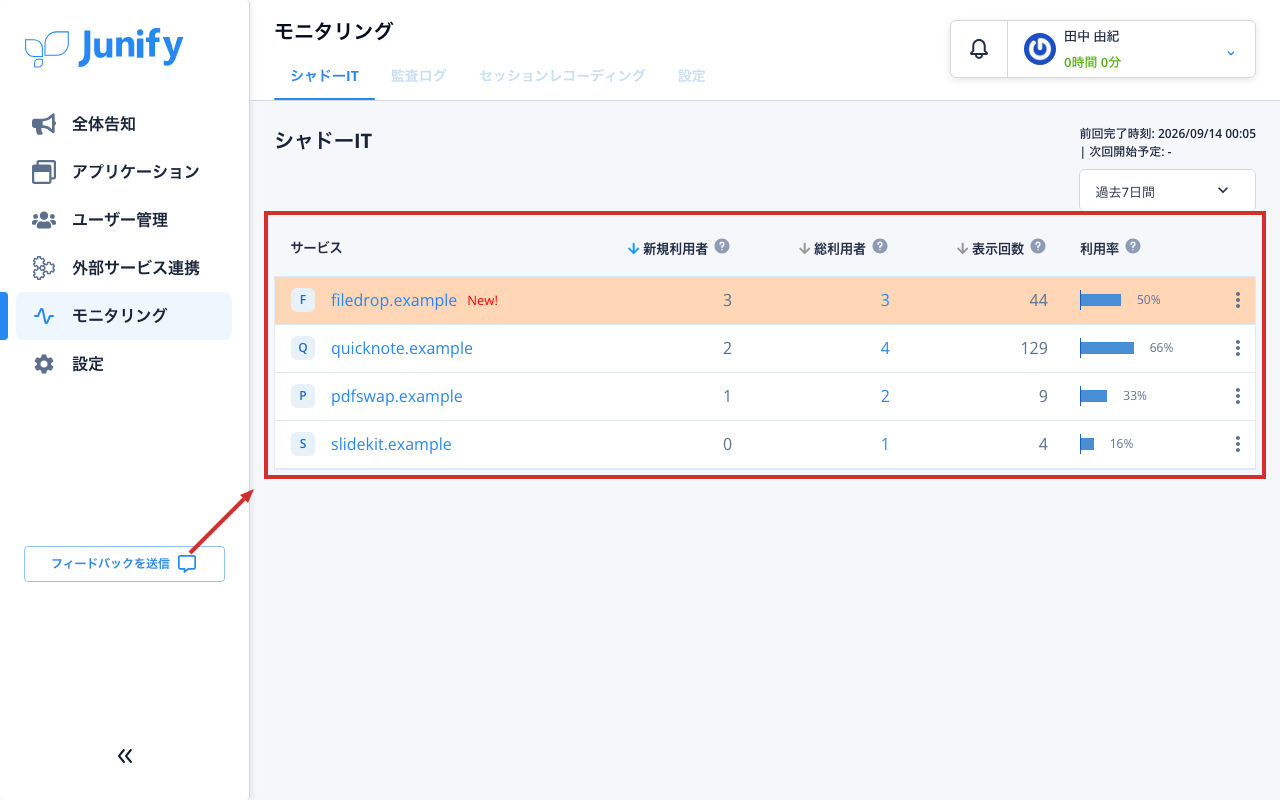
Task: Click the Q badge of quicknote.example
Action: pos(302,348)
